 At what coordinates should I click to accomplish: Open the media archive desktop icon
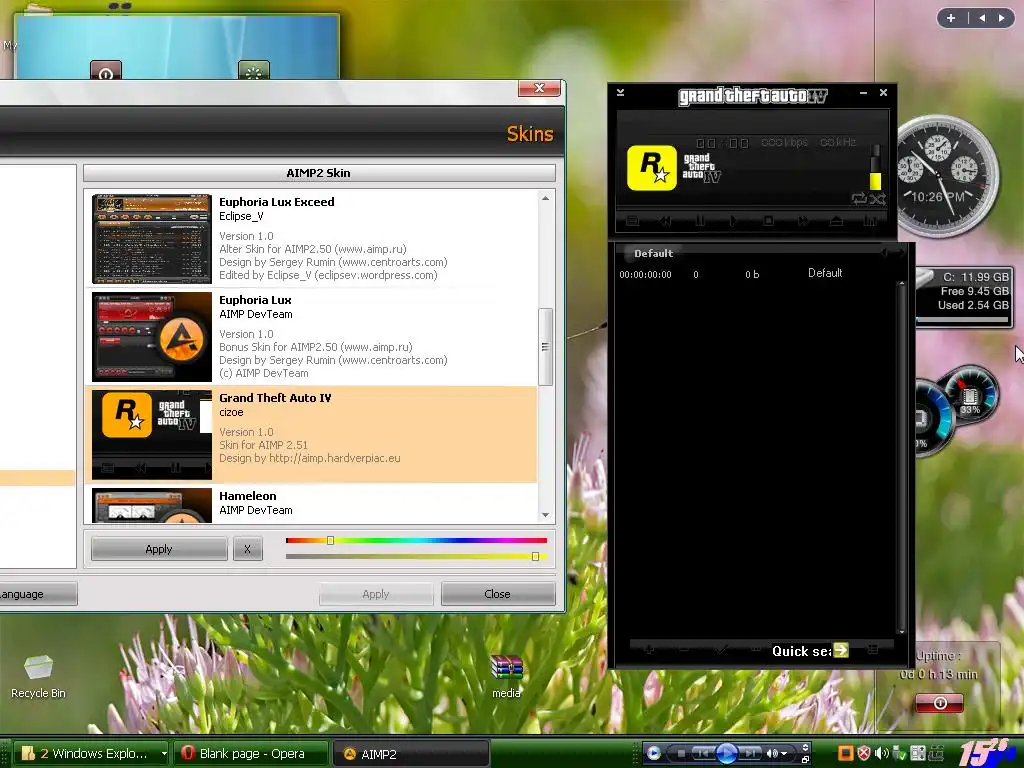click(x=507, y=677)
